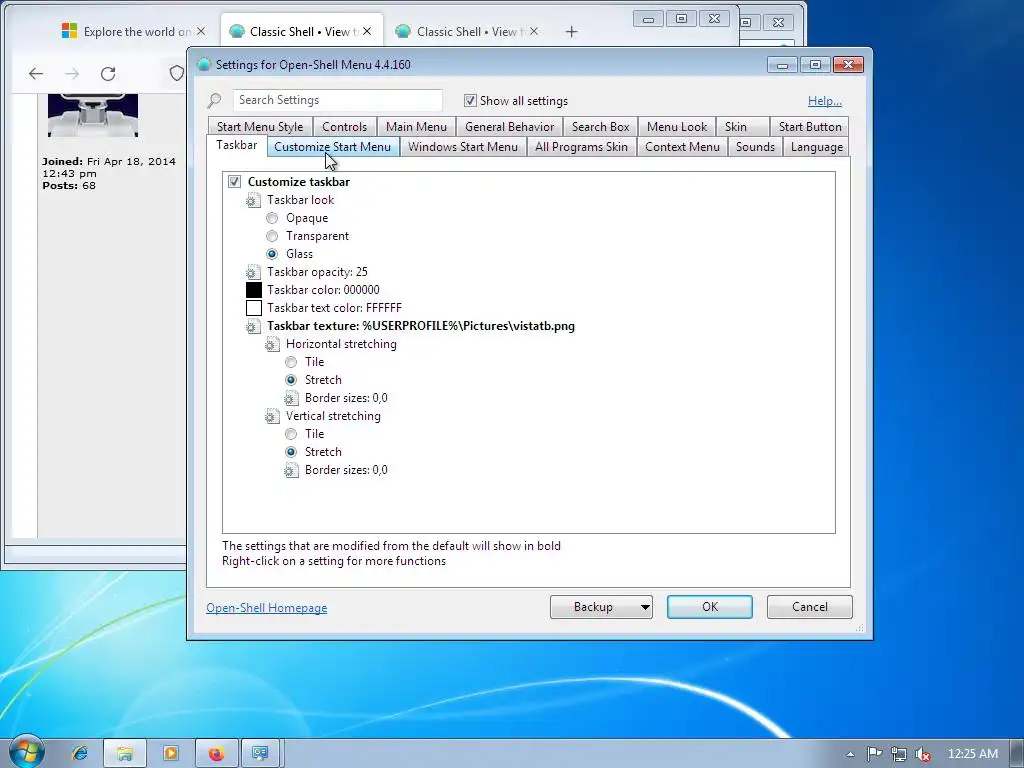This screenshot has width=1024, height=768.
Task: Launch Internet Explorer from the taskbar
Action: (80, 754)
